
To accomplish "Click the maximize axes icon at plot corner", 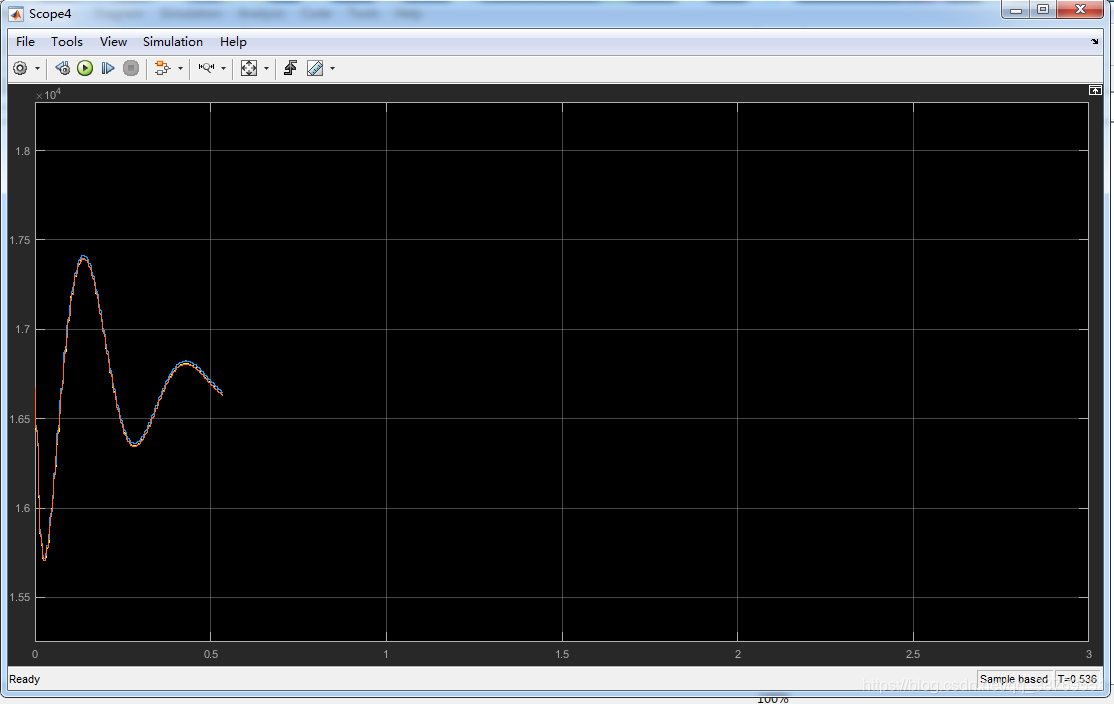I will click(1095, 90).
